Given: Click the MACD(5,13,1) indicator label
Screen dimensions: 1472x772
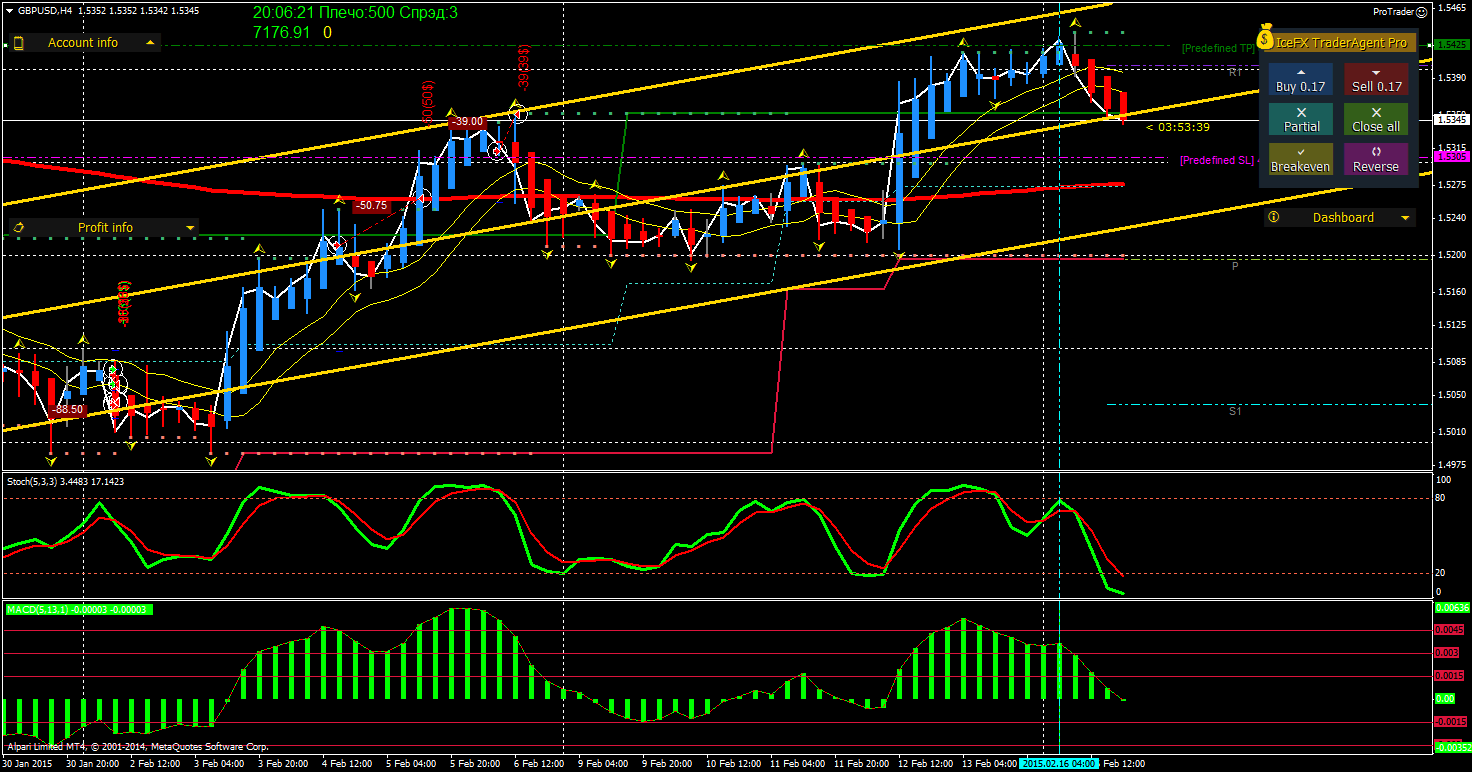Looking at the screenshot, I should coord(79,609).
